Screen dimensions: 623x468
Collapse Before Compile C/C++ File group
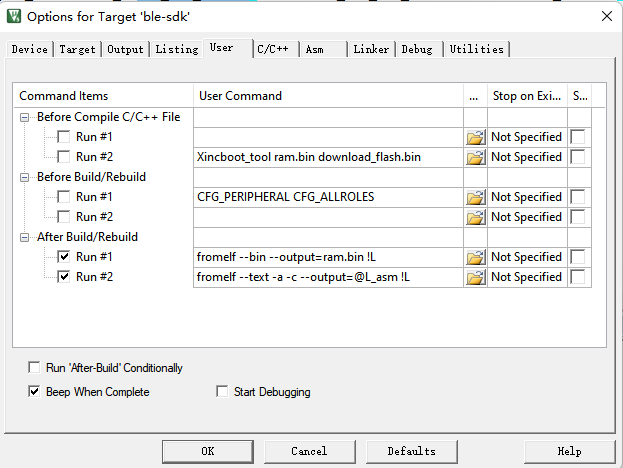pyautogui.click(x=25, y=117)
